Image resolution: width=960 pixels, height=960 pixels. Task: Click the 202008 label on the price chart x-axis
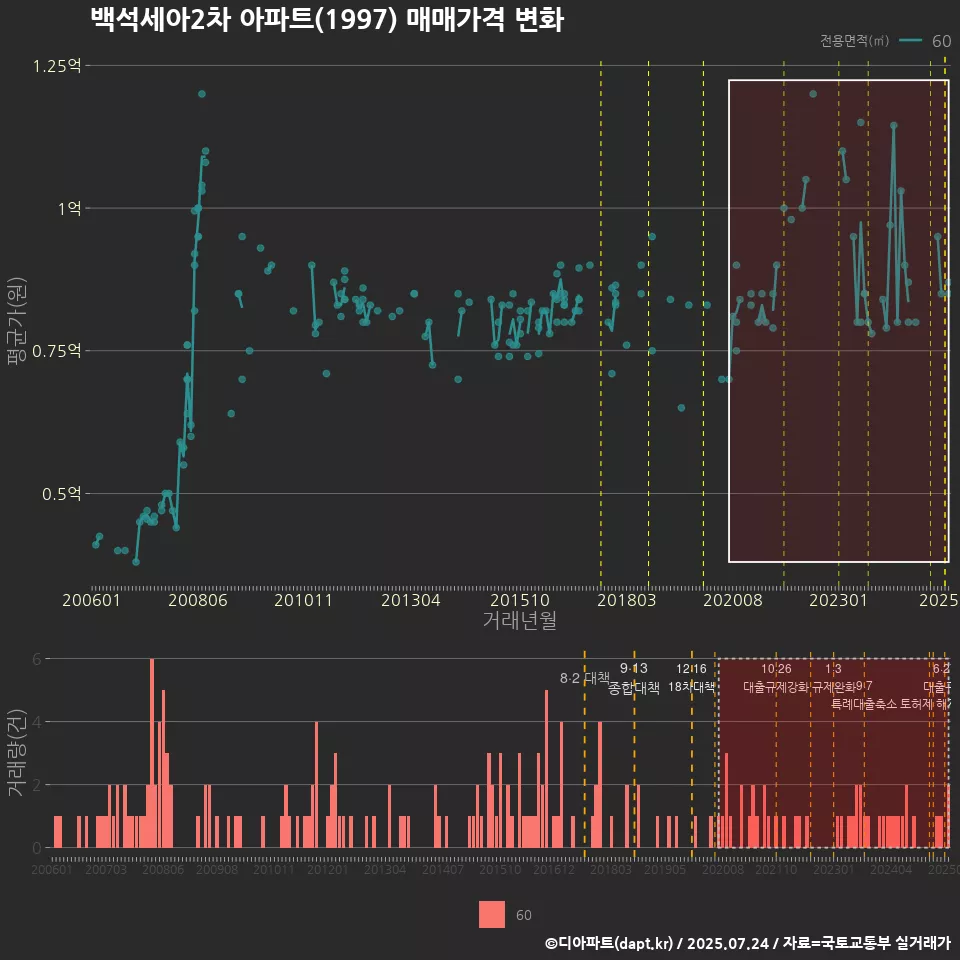tap(733, 600)
